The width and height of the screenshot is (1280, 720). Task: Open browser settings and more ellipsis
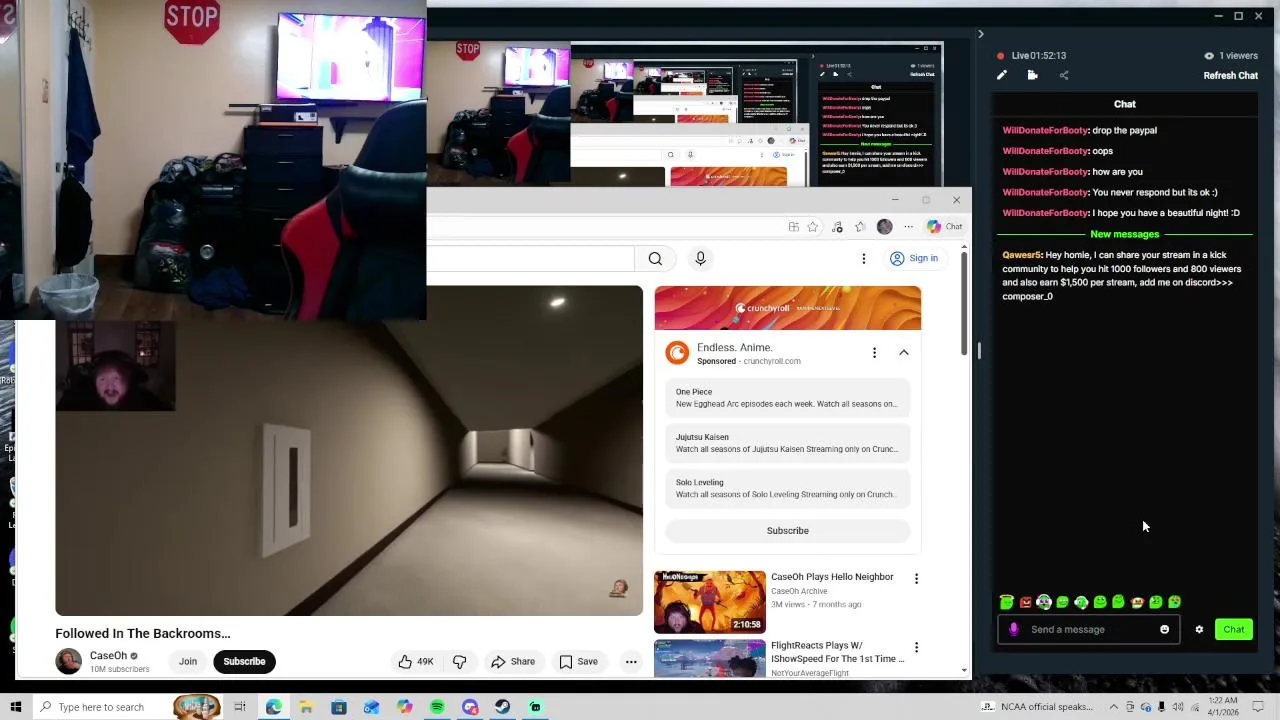tap(908, 227)
